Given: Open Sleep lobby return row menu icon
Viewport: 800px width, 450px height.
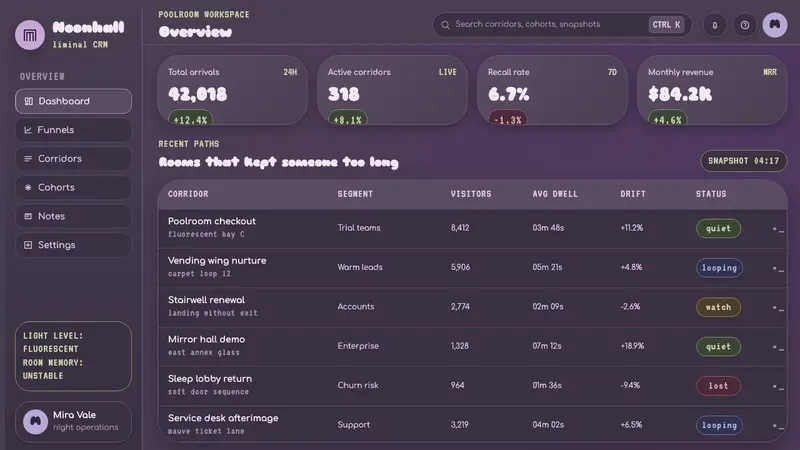Looking at the screenshot, I should pos(778,386).
